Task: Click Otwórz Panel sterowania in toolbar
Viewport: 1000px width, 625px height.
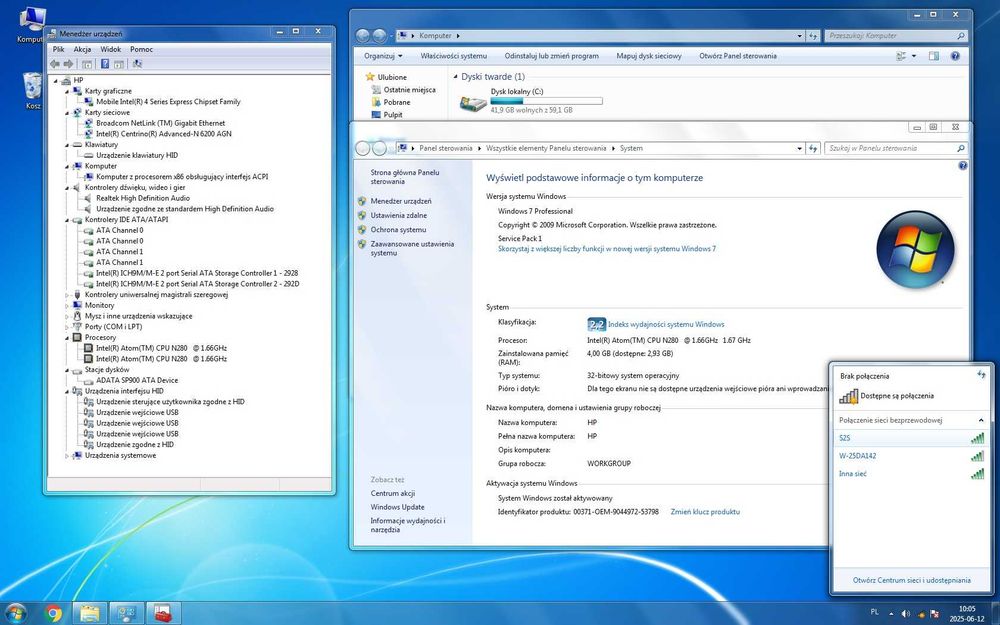Action: 738,56
